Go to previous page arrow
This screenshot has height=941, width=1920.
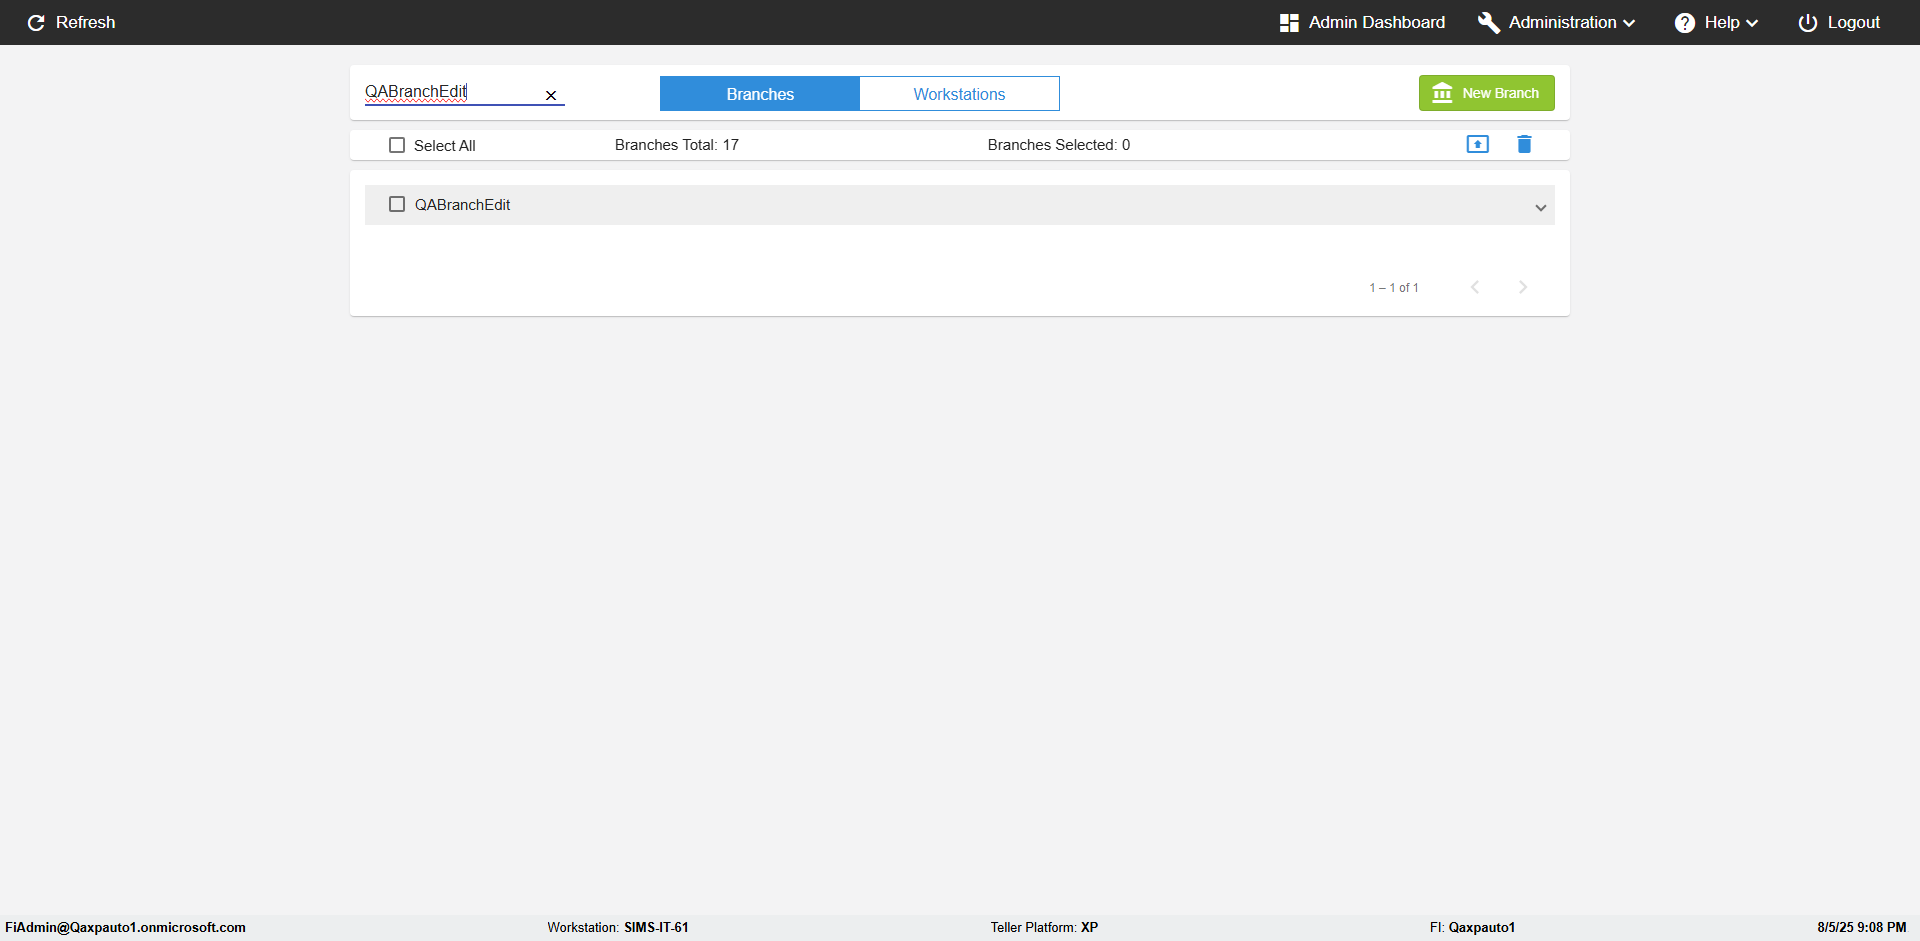coord(1475,287)
